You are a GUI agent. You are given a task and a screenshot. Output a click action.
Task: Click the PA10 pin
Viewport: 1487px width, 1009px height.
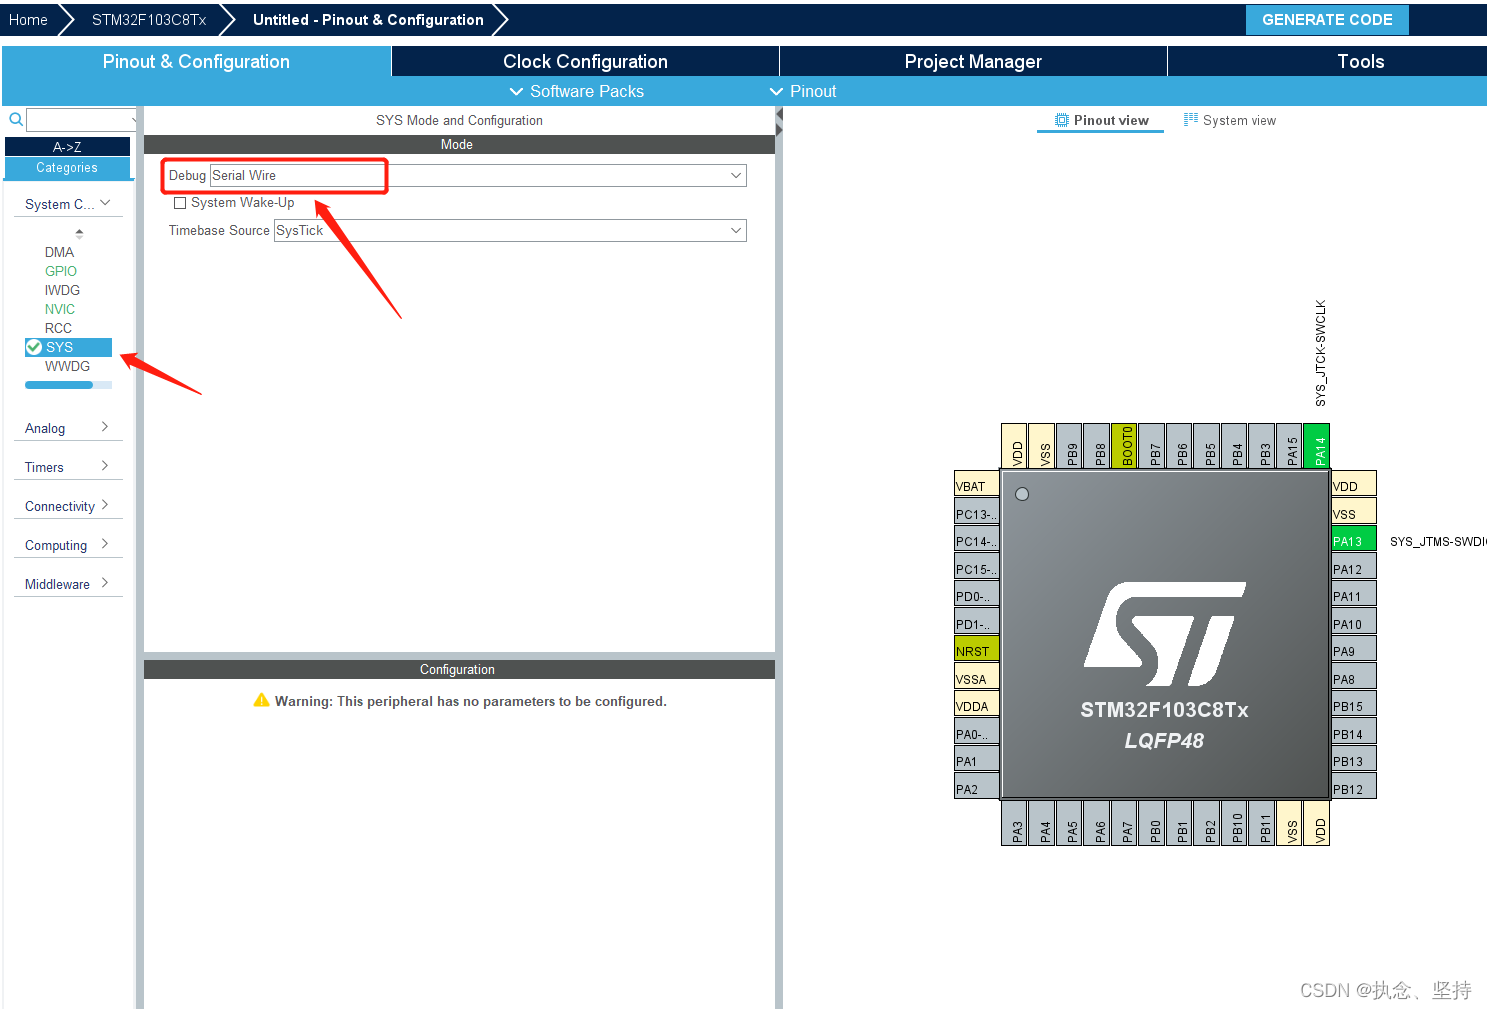click(1354, 622)
